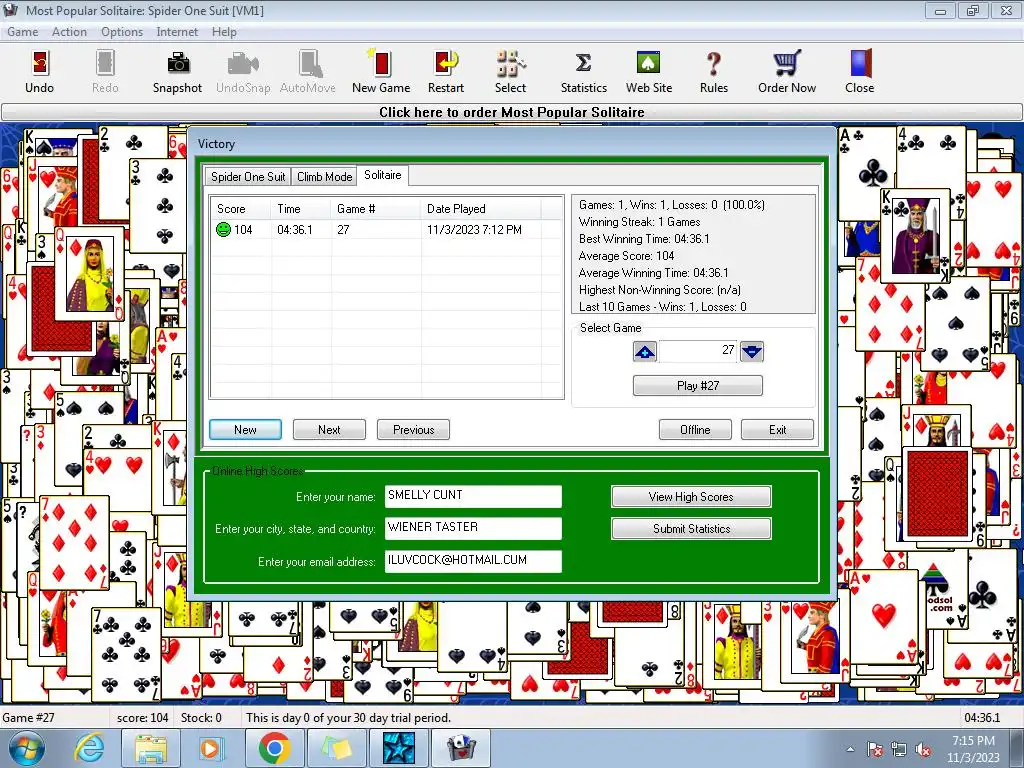Open Google Chrome from the taskbar
The width and height of the screenshot is (1024, 768).
point(274,748)
